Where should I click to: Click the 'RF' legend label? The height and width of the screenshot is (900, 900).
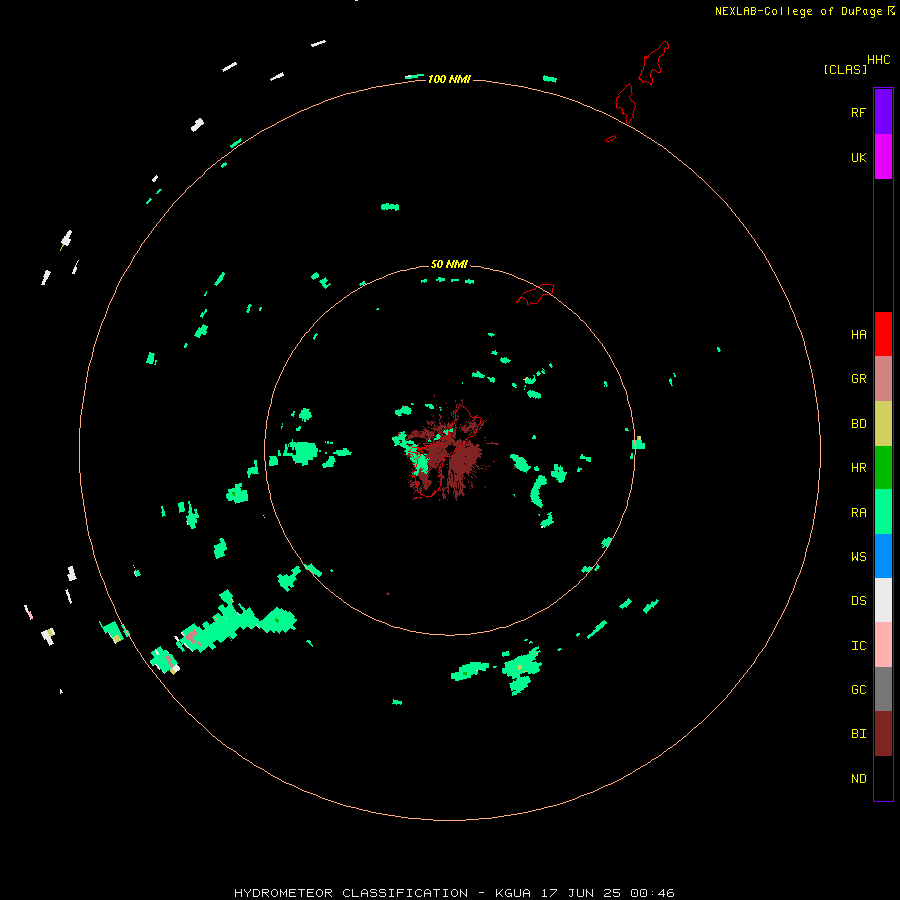coord(858,112)
